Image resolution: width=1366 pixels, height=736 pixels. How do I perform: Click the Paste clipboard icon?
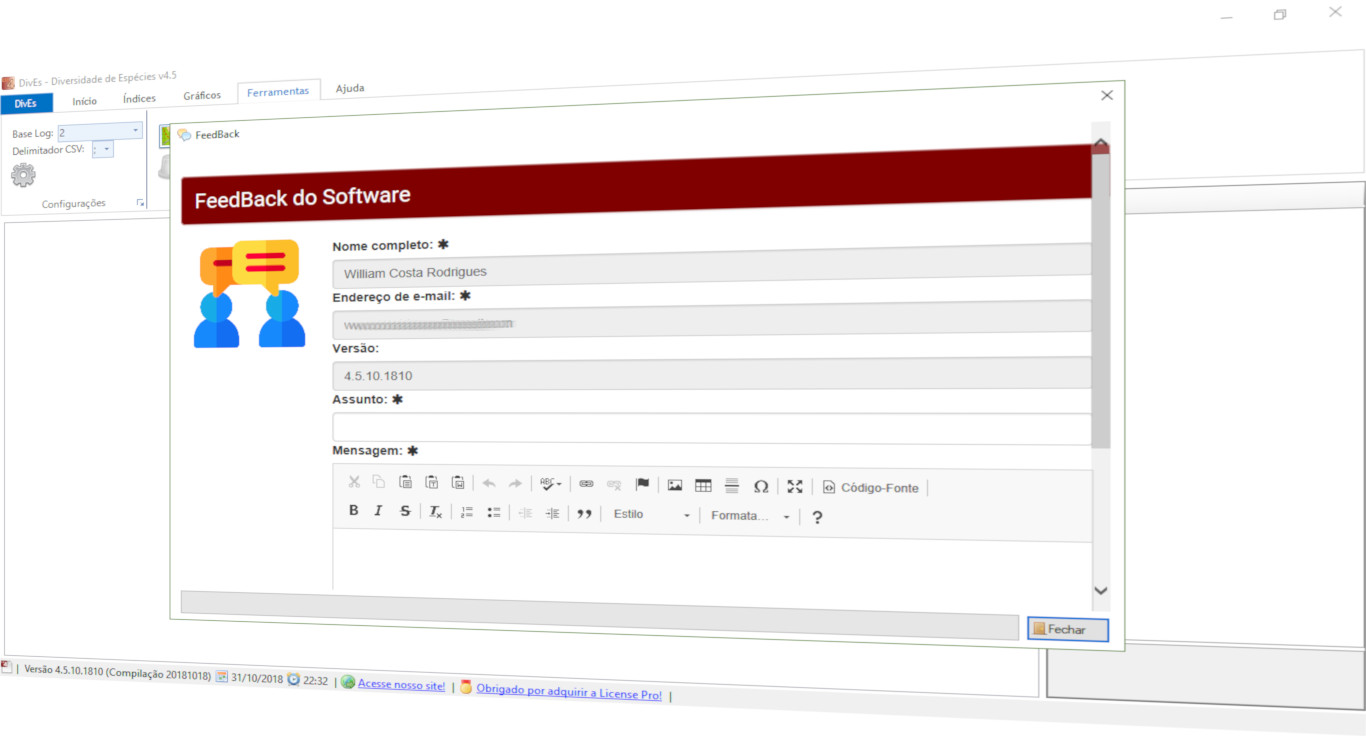405,482
